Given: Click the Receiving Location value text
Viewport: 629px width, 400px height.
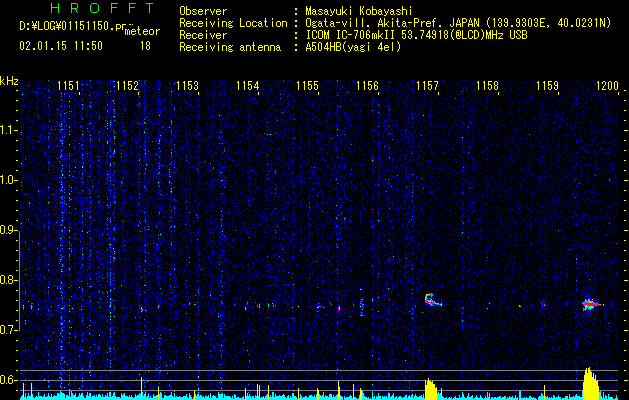Looking at the screenshot, I should click(x=458, y=24).
